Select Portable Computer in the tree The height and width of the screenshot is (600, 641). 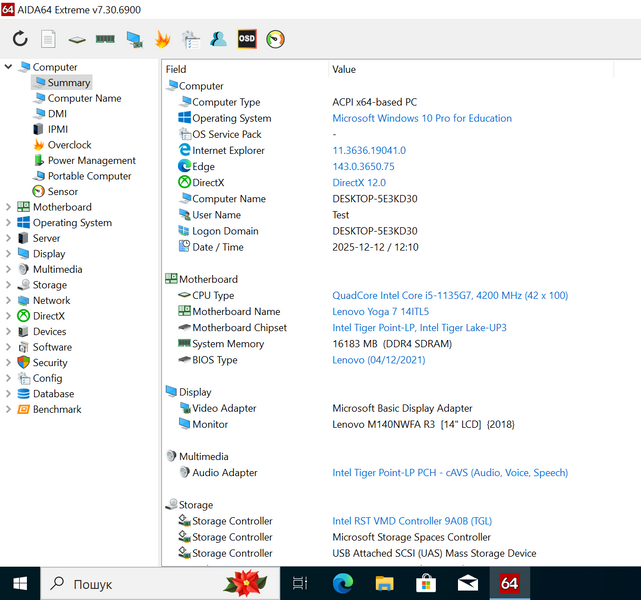tap(90, 176)
